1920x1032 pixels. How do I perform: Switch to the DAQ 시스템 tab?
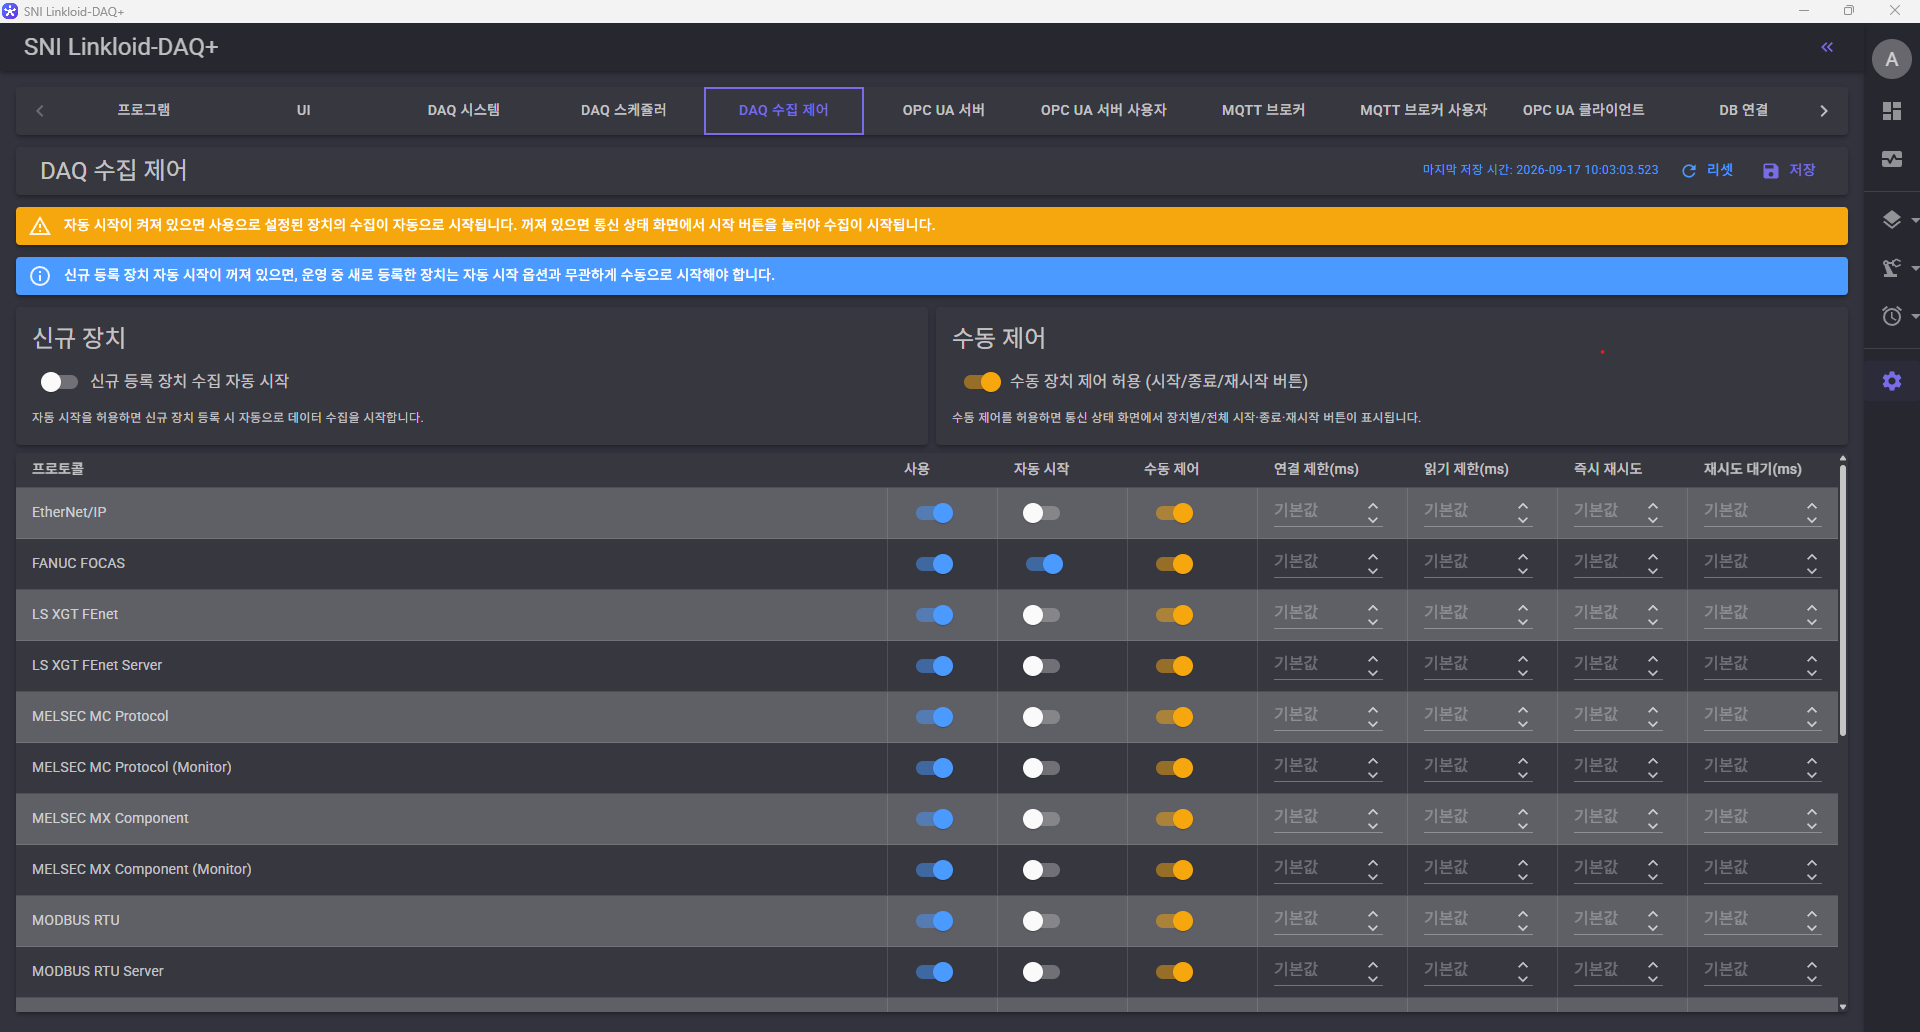pyautogui.click(x=464, y=111)
